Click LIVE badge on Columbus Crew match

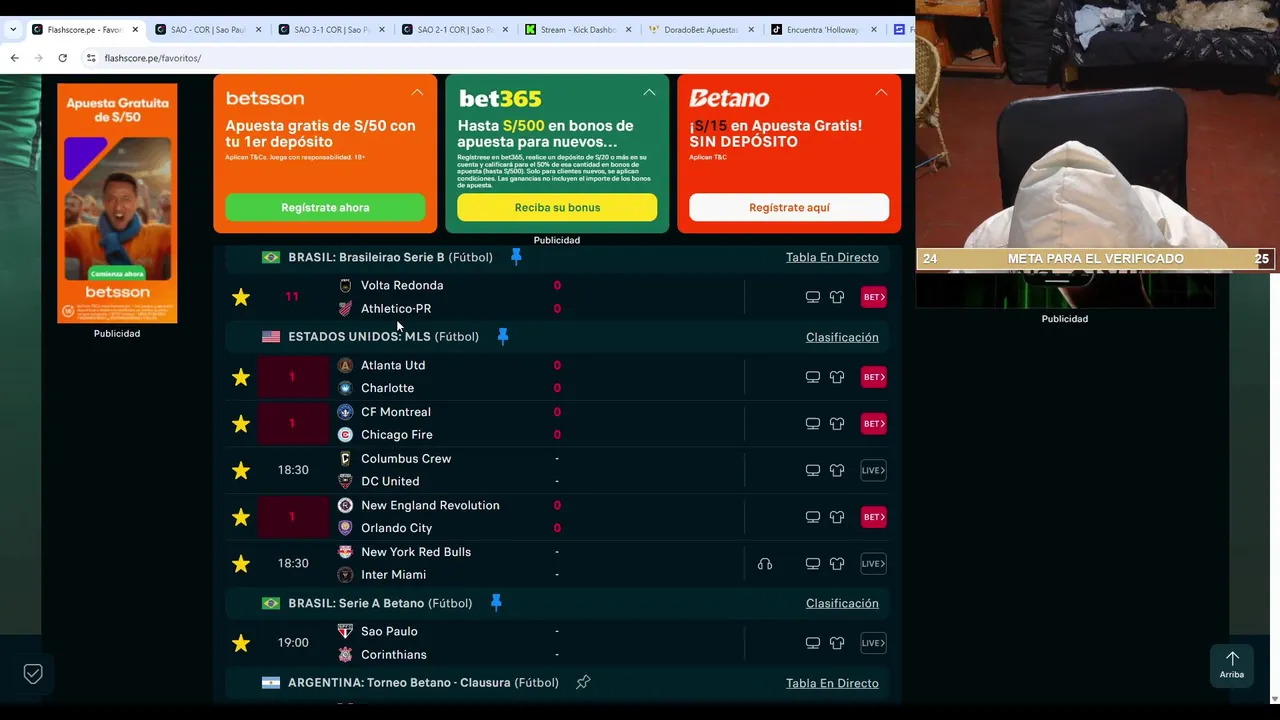[x=874, y=470]
